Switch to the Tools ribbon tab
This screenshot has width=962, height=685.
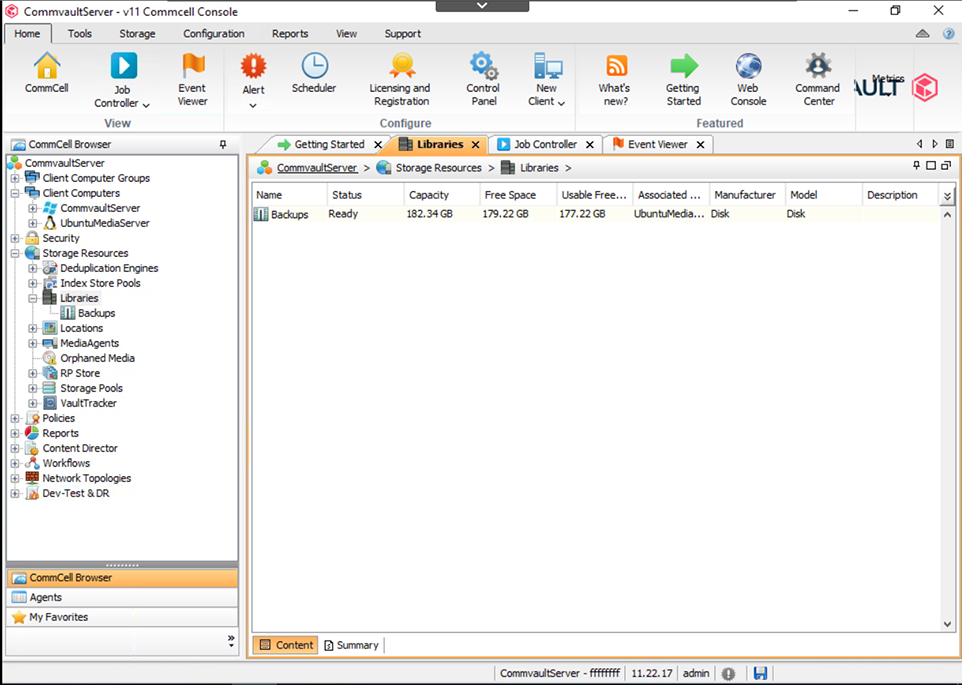click(x=80, y=34)
